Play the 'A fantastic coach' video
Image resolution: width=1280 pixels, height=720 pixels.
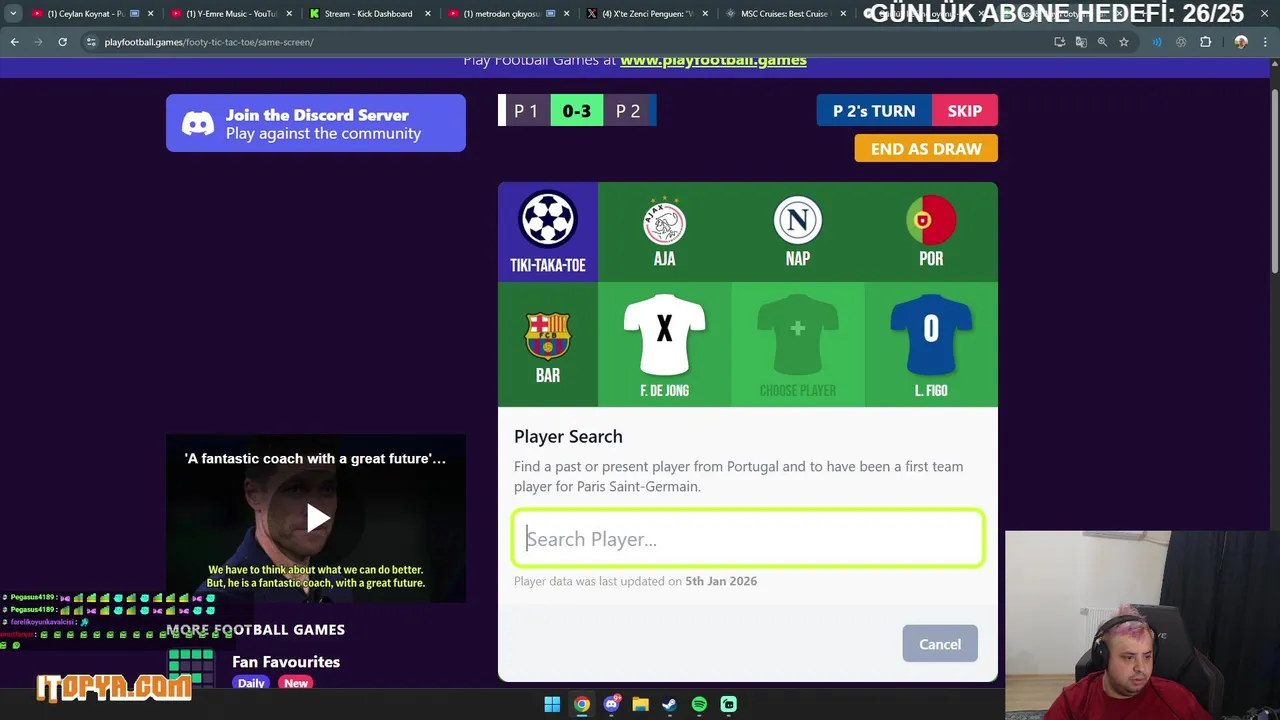coord(317,518)
